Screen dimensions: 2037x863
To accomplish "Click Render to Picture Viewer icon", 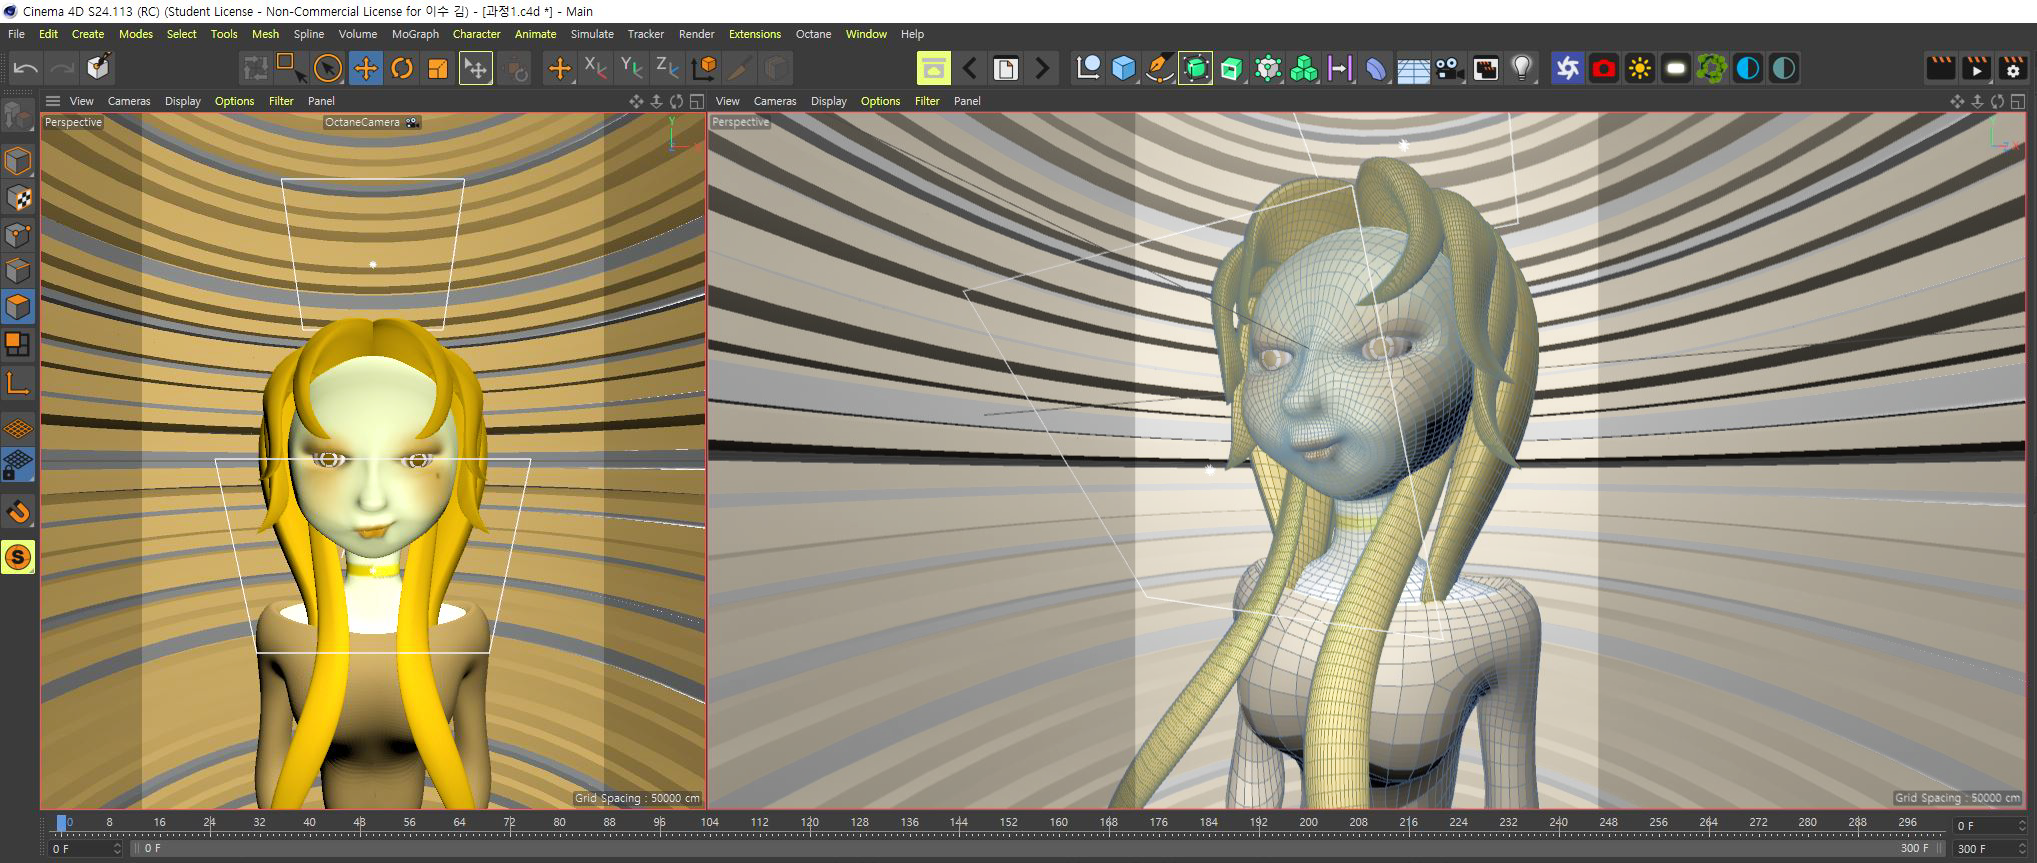I will point(1977,68).
